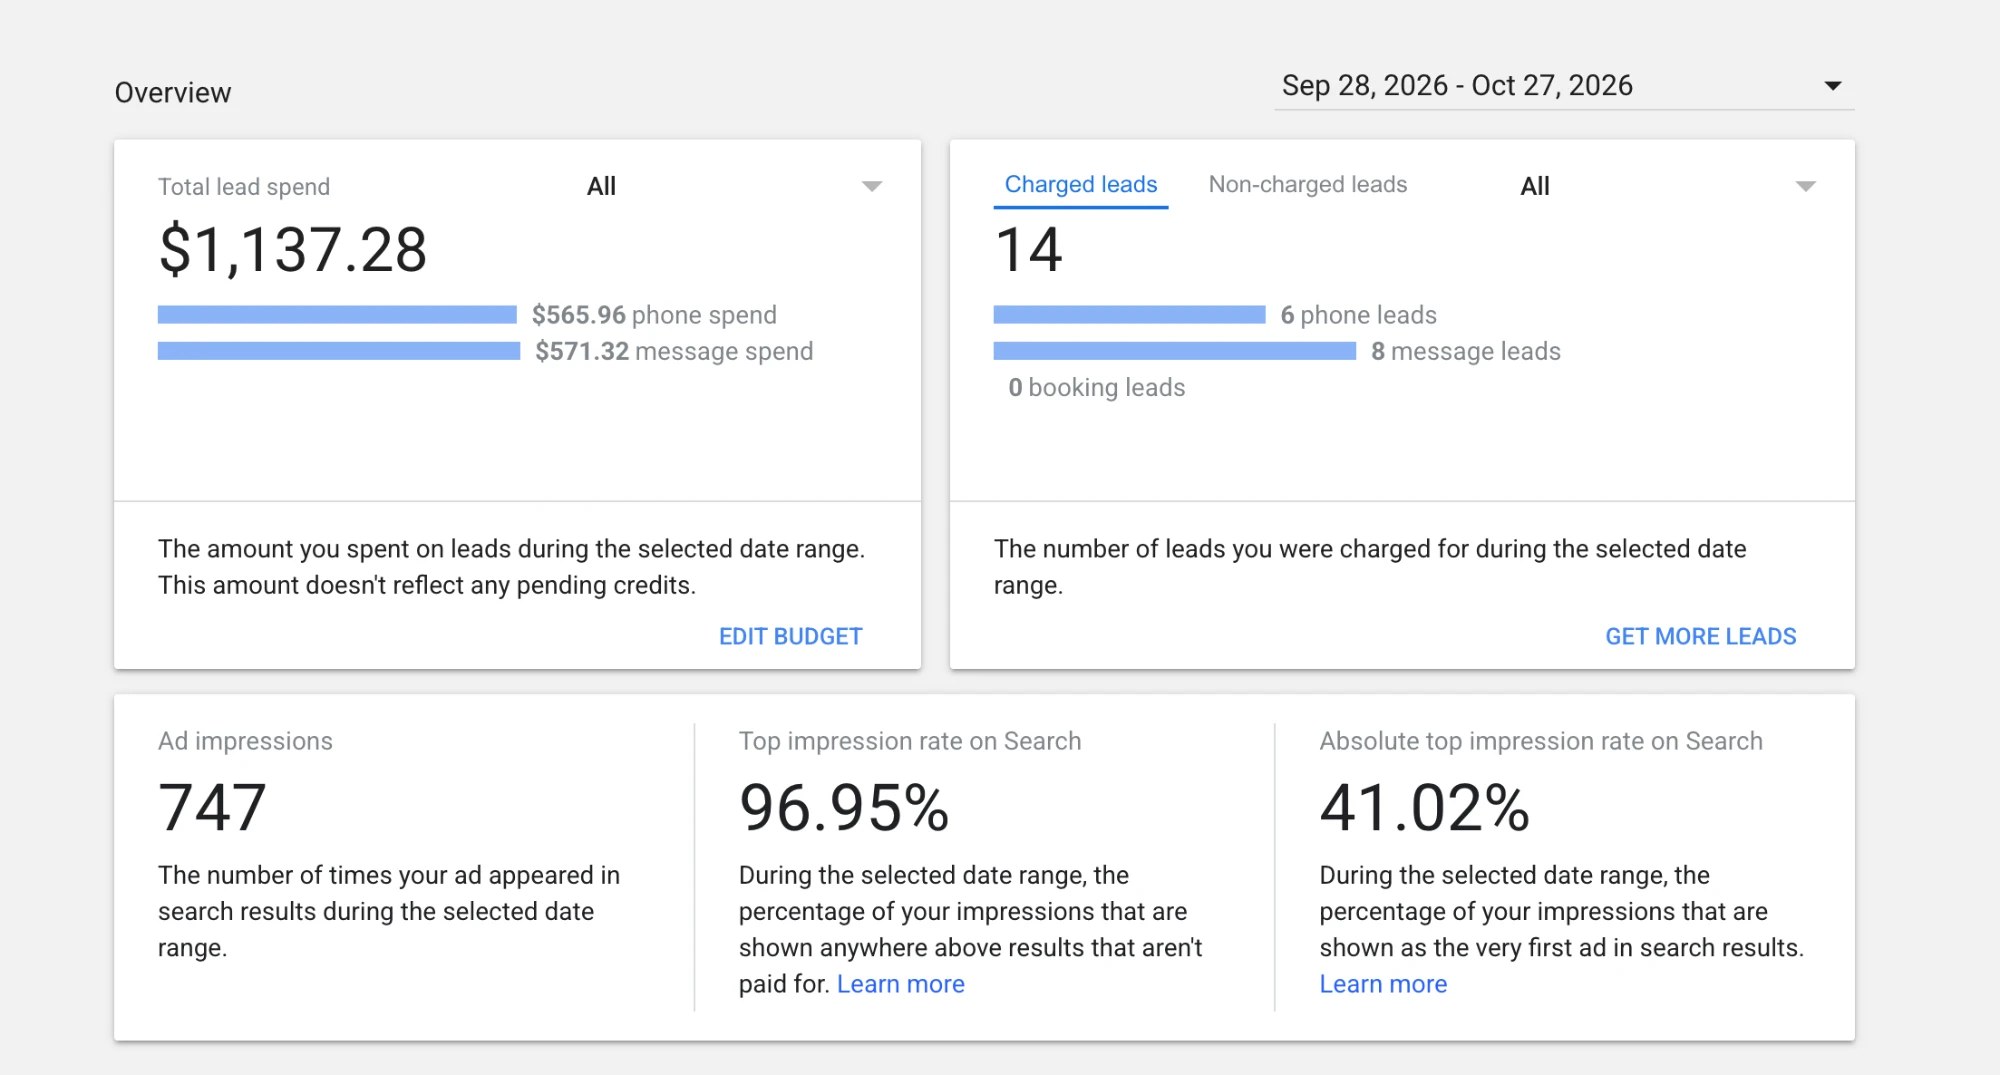Click the "Overview" heading
Viewport: 2000px width, 1075px height.
173,93
